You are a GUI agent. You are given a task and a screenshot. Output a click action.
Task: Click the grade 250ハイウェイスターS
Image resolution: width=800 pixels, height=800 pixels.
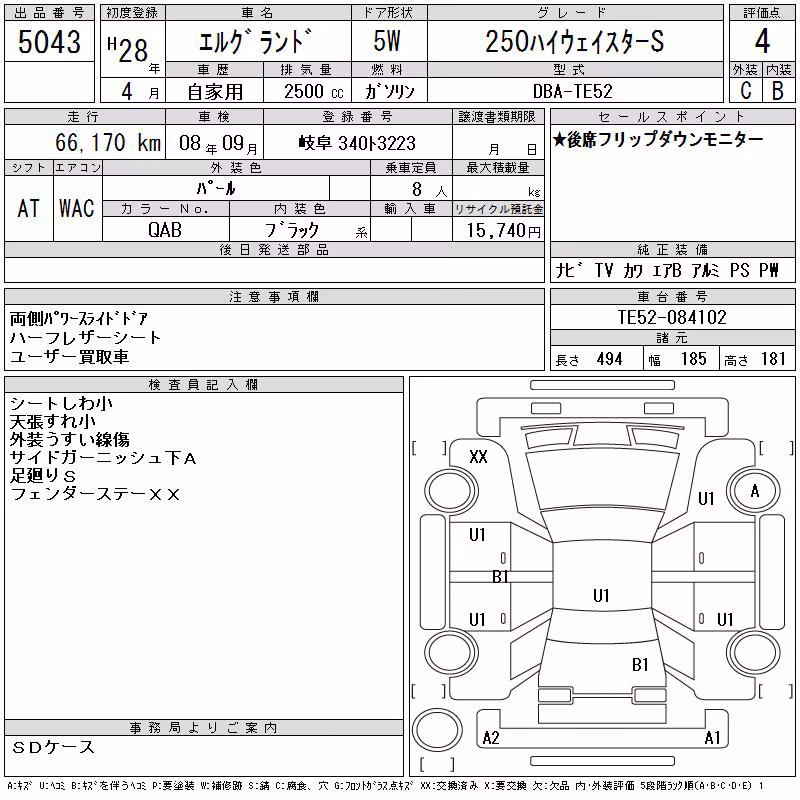[574, 41]
